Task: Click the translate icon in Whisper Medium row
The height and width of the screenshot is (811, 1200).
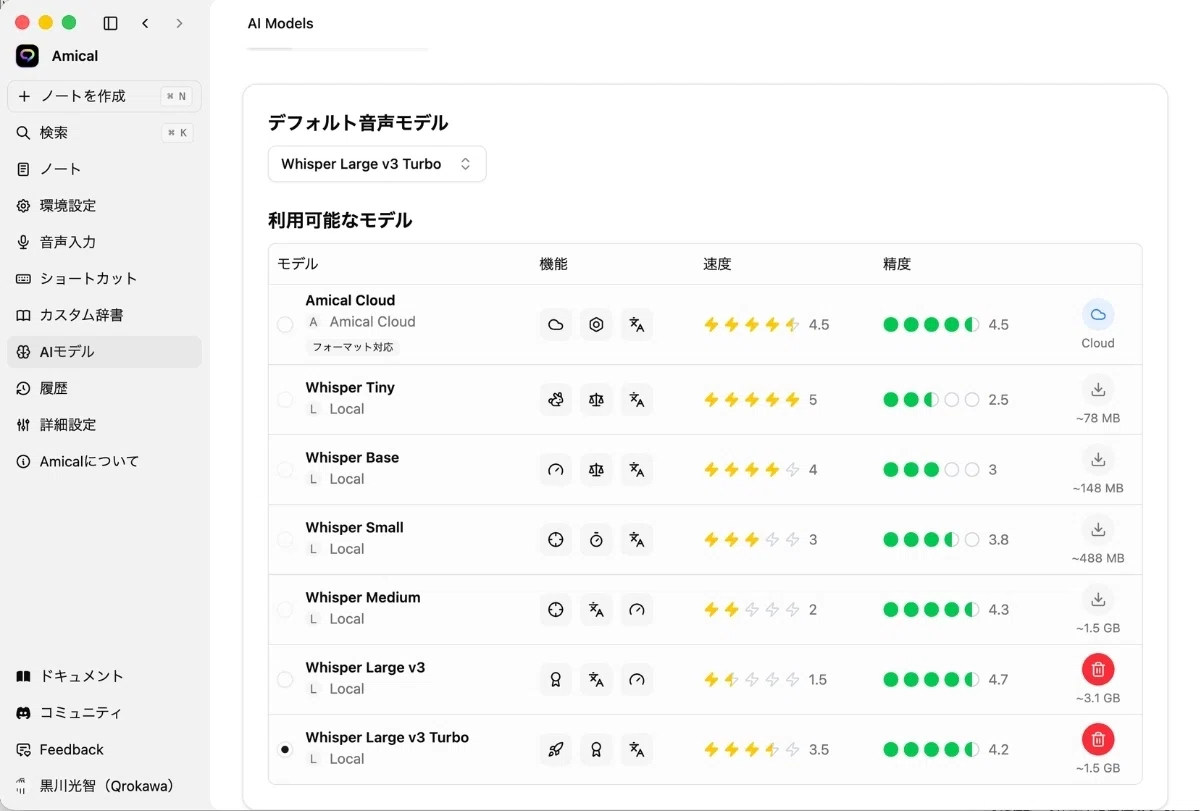Action: point(596,609)
